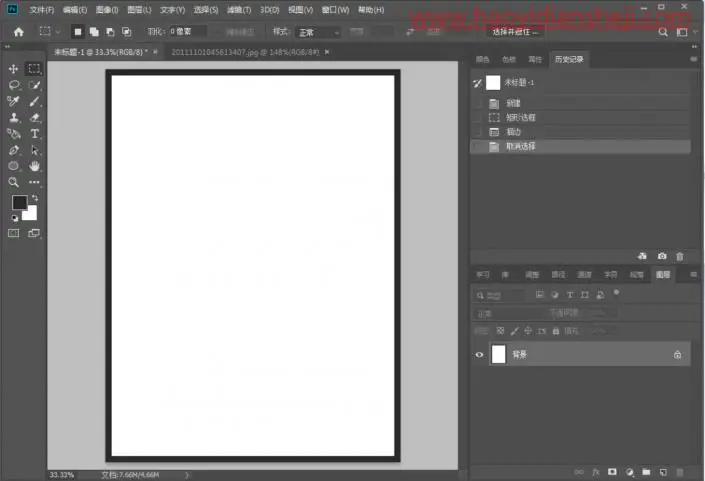Select the Path Selection arrow tool
This screenshot has width=705, height=481.
click(x=34, y=150)
